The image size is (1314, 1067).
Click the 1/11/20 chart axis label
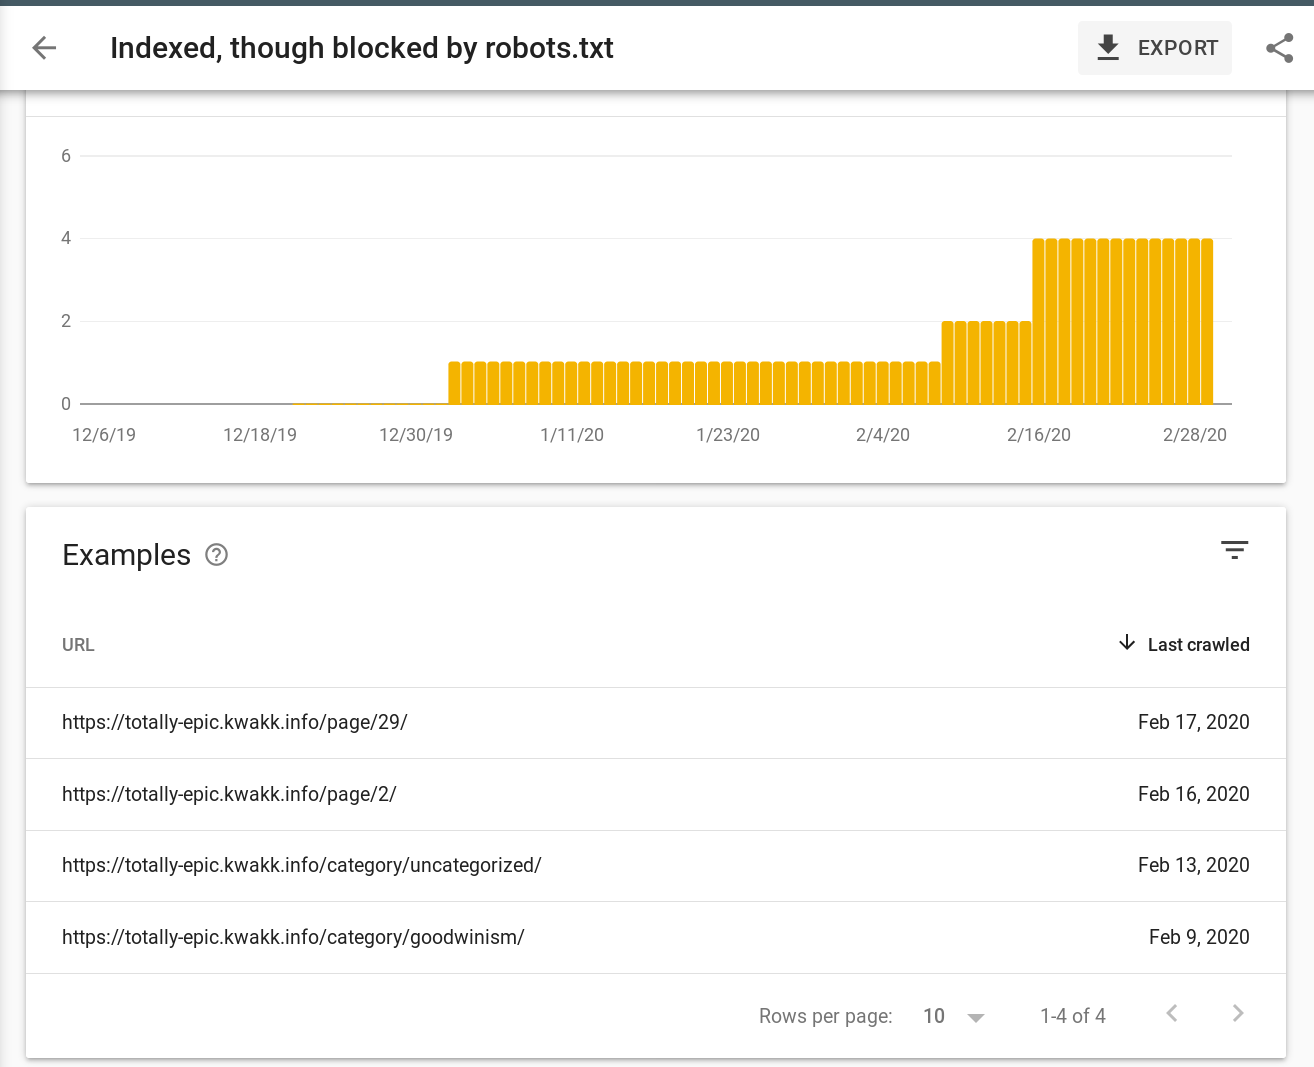click(x=572, y=435)
